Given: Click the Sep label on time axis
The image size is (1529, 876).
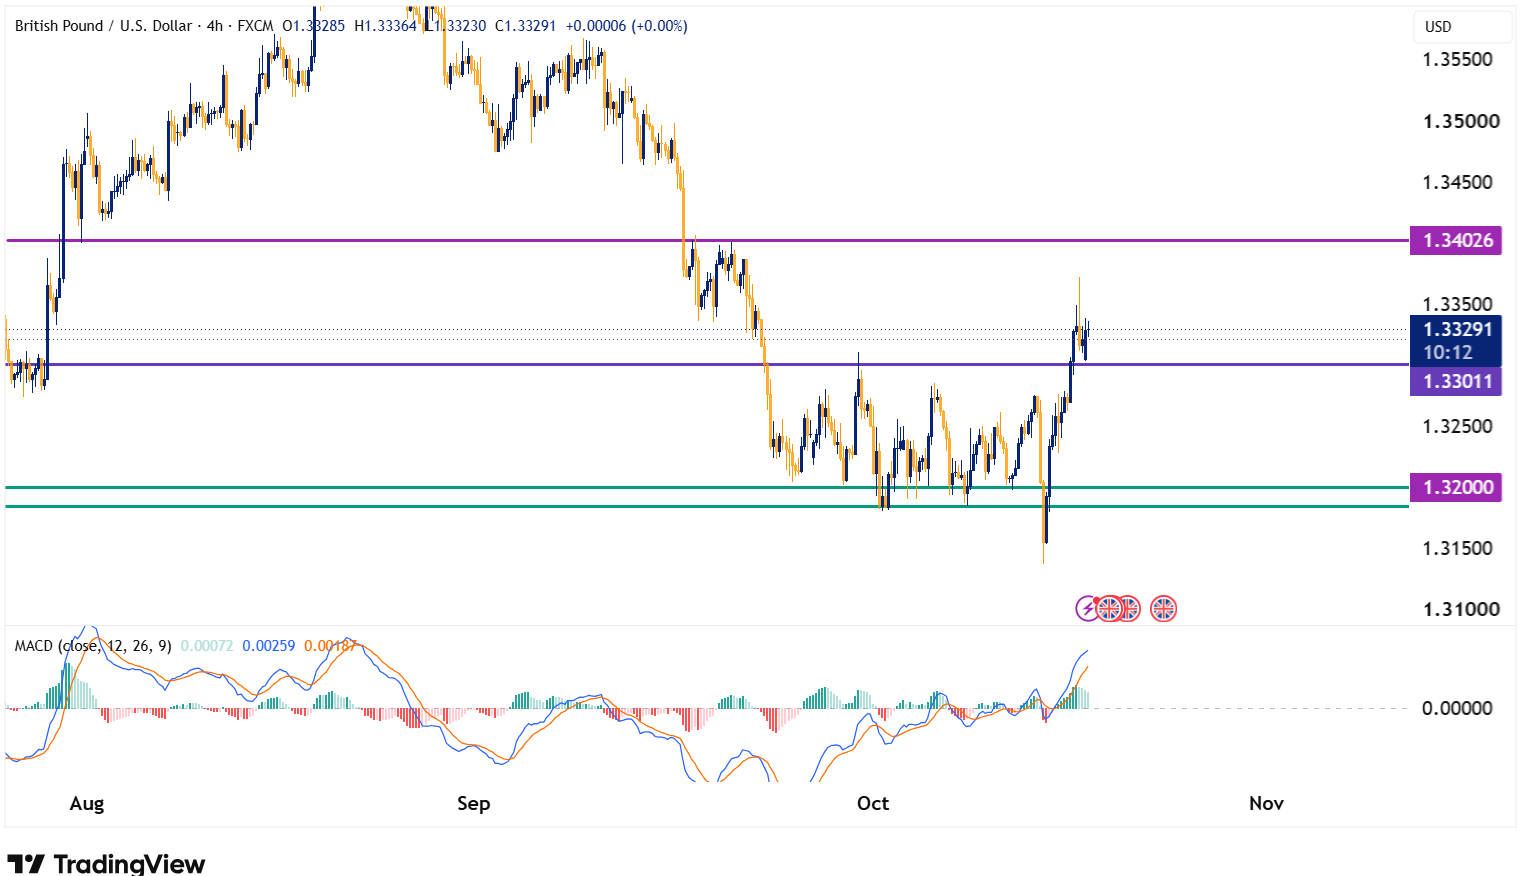Looking at the screenshot, I should coord(474,803).
